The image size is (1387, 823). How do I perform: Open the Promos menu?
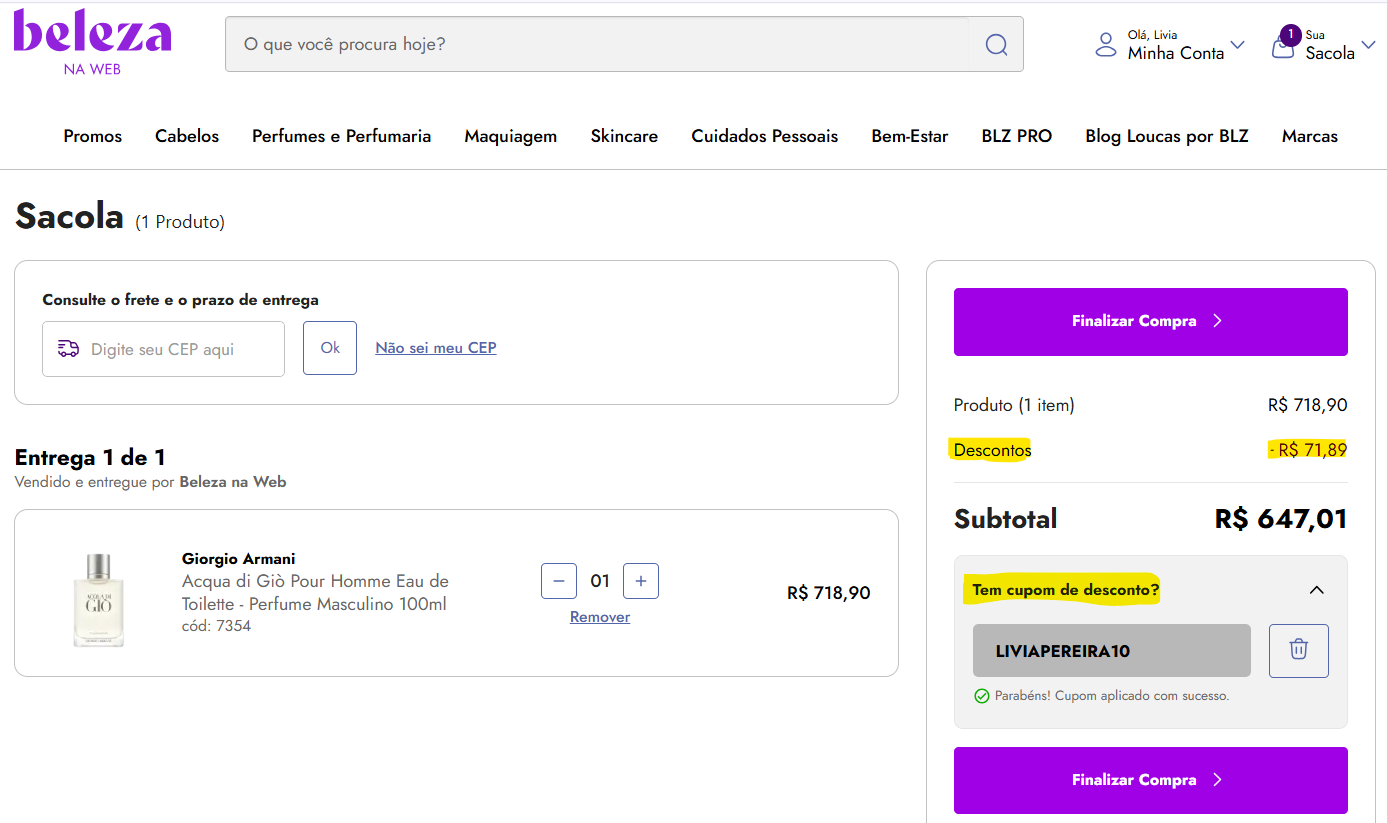tap(93, 136)
